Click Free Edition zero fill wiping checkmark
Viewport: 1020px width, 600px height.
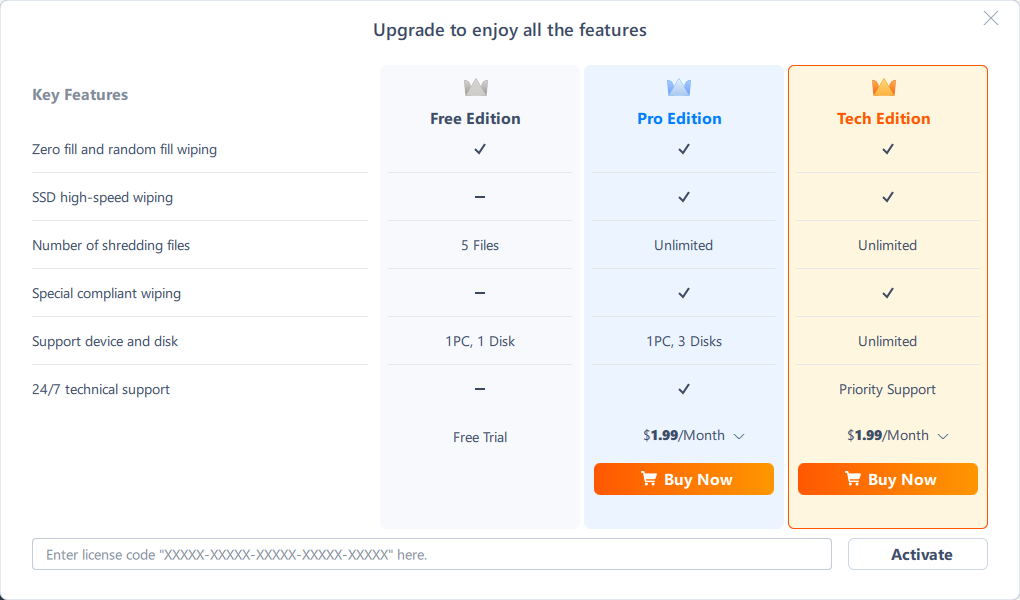point(480,149)
